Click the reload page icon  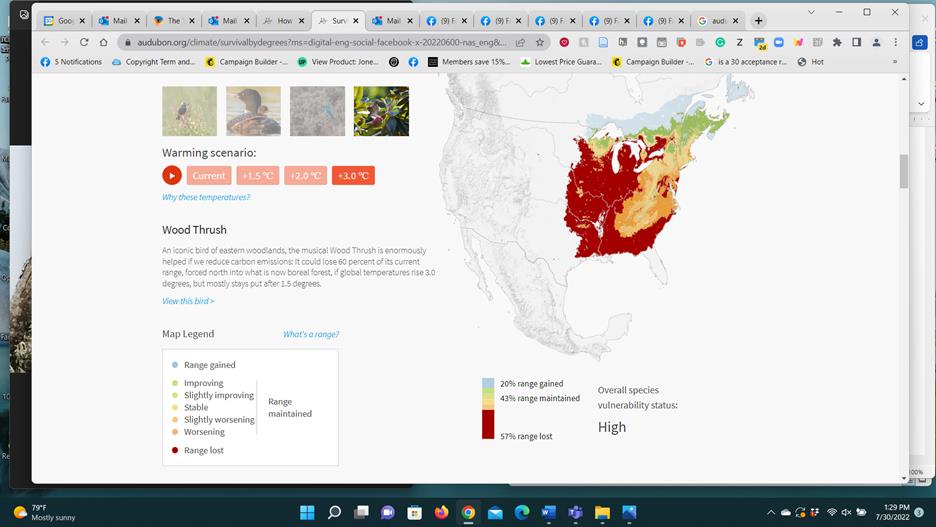pos(84,42)
